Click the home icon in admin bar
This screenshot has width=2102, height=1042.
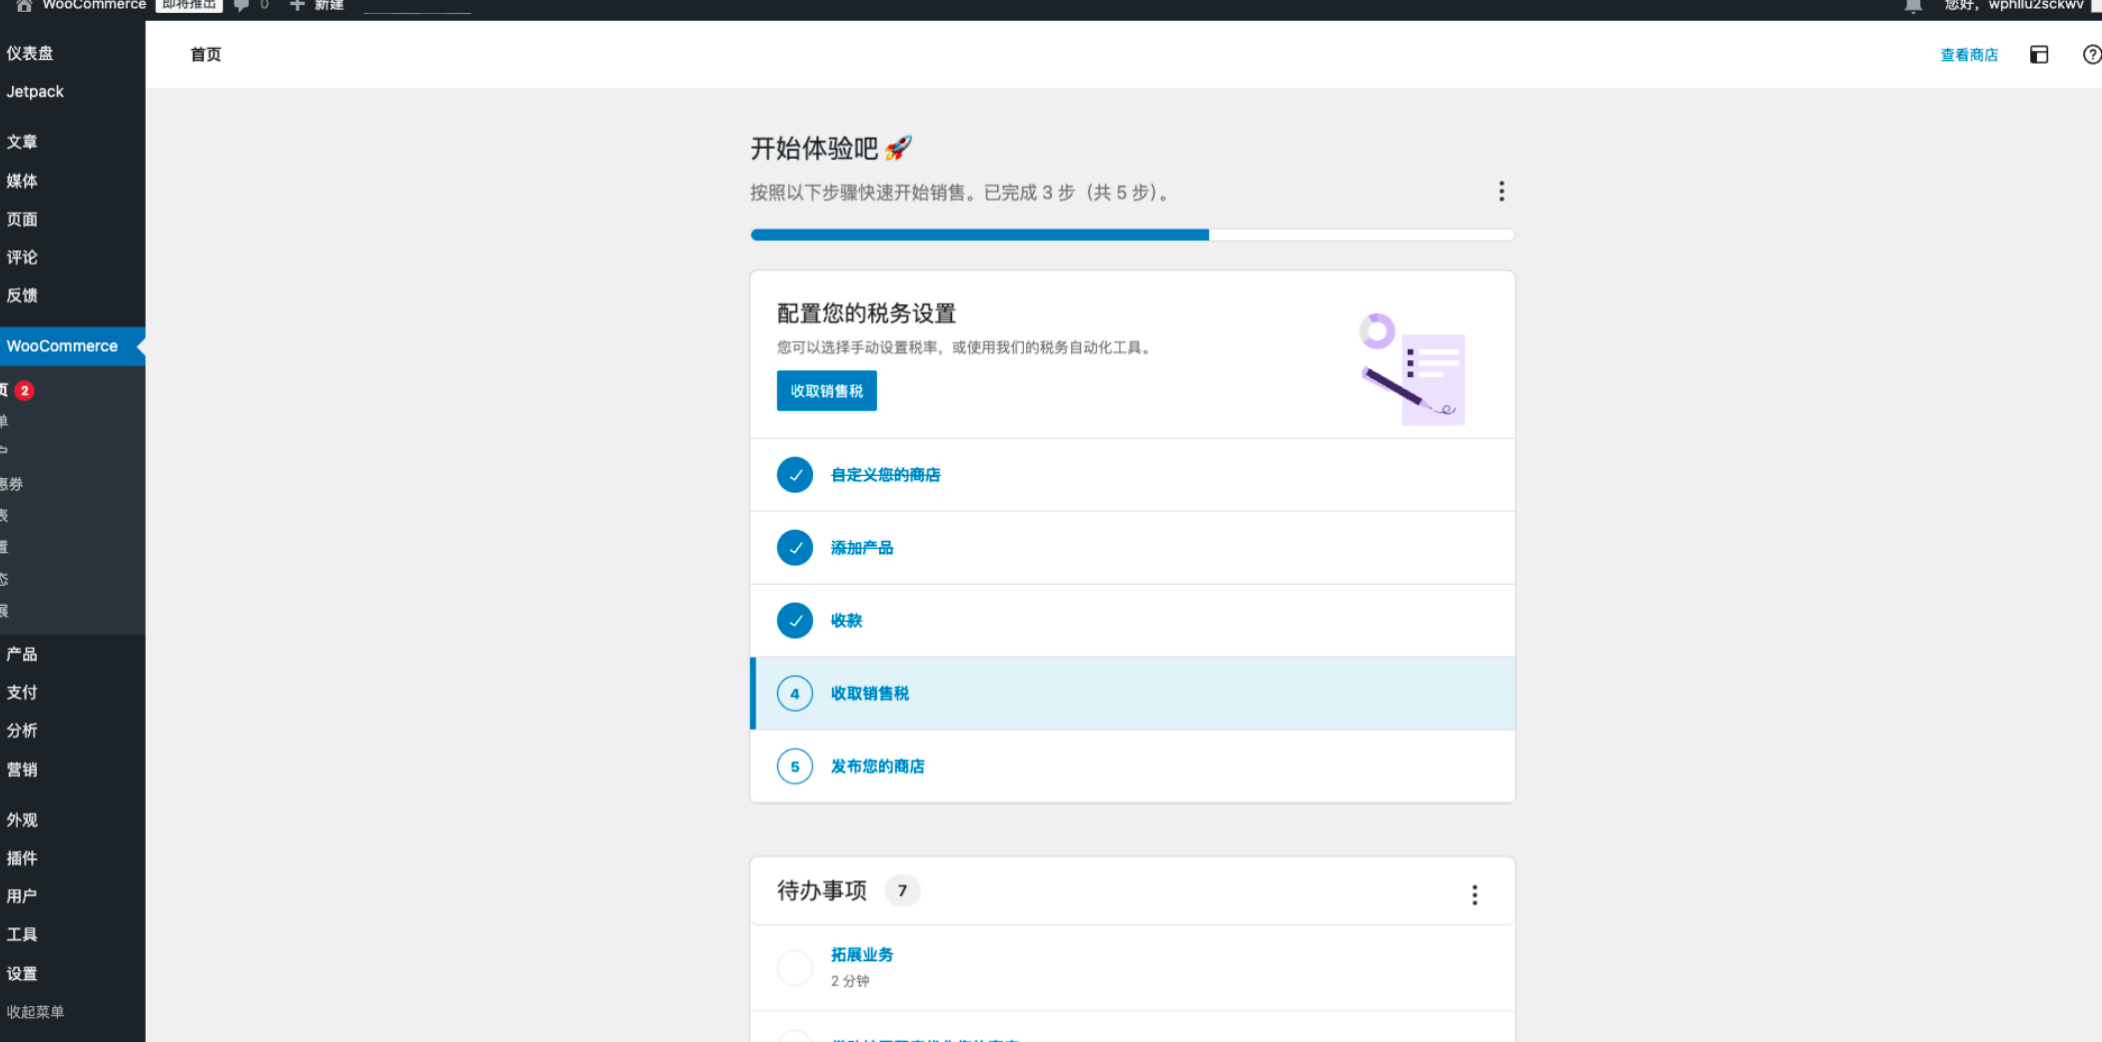point(24,6)
